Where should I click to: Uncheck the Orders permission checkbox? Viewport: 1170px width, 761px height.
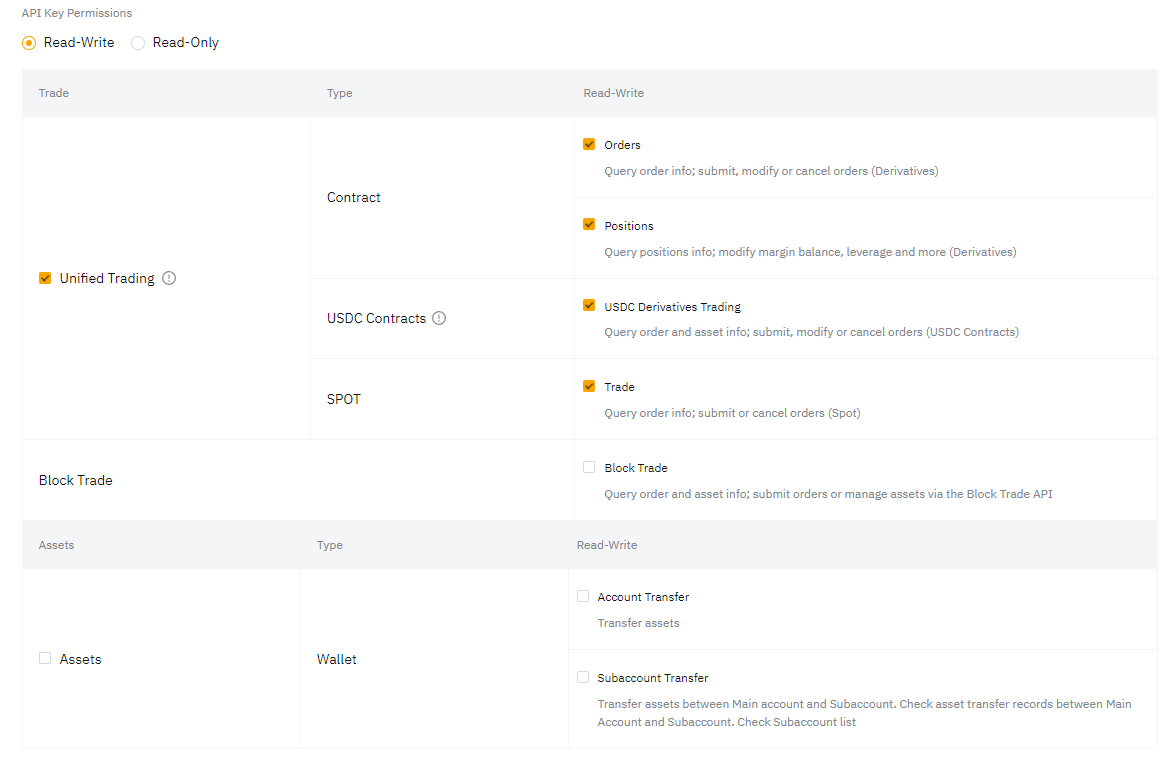pyautogui.click(x=589, y=144)
